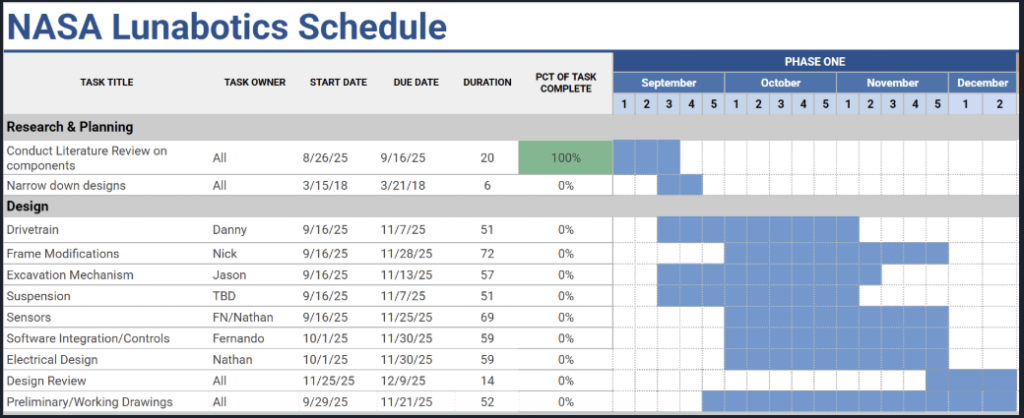Select the November month header
This screenshot has height=418, width=1024.
click(x=892, y=83)
